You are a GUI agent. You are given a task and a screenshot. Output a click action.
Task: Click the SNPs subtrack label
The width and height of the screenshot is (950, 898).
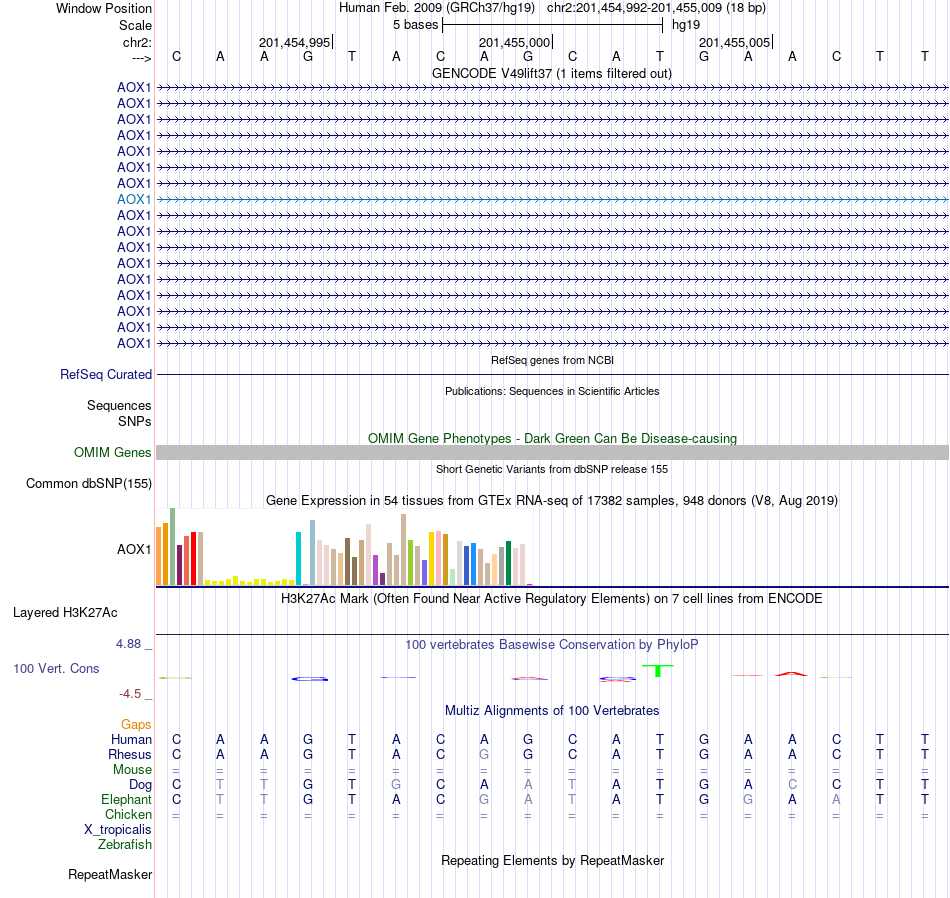pyautogui.click(x=135, y=421)
